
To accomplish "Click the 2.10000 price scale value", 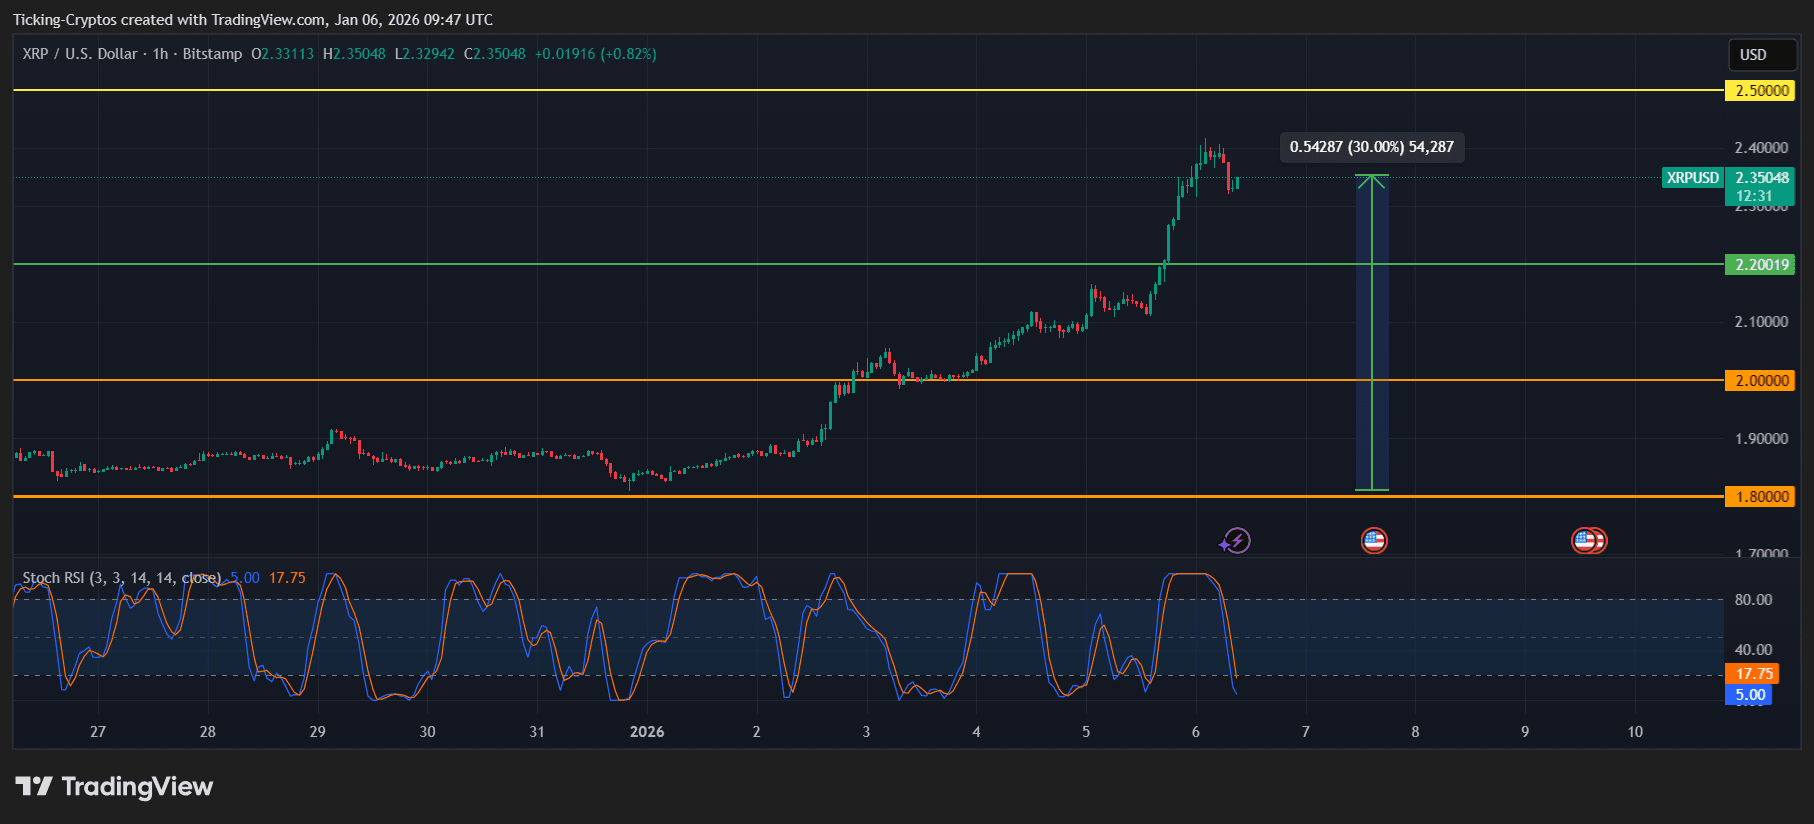I will coord(1761,322).
